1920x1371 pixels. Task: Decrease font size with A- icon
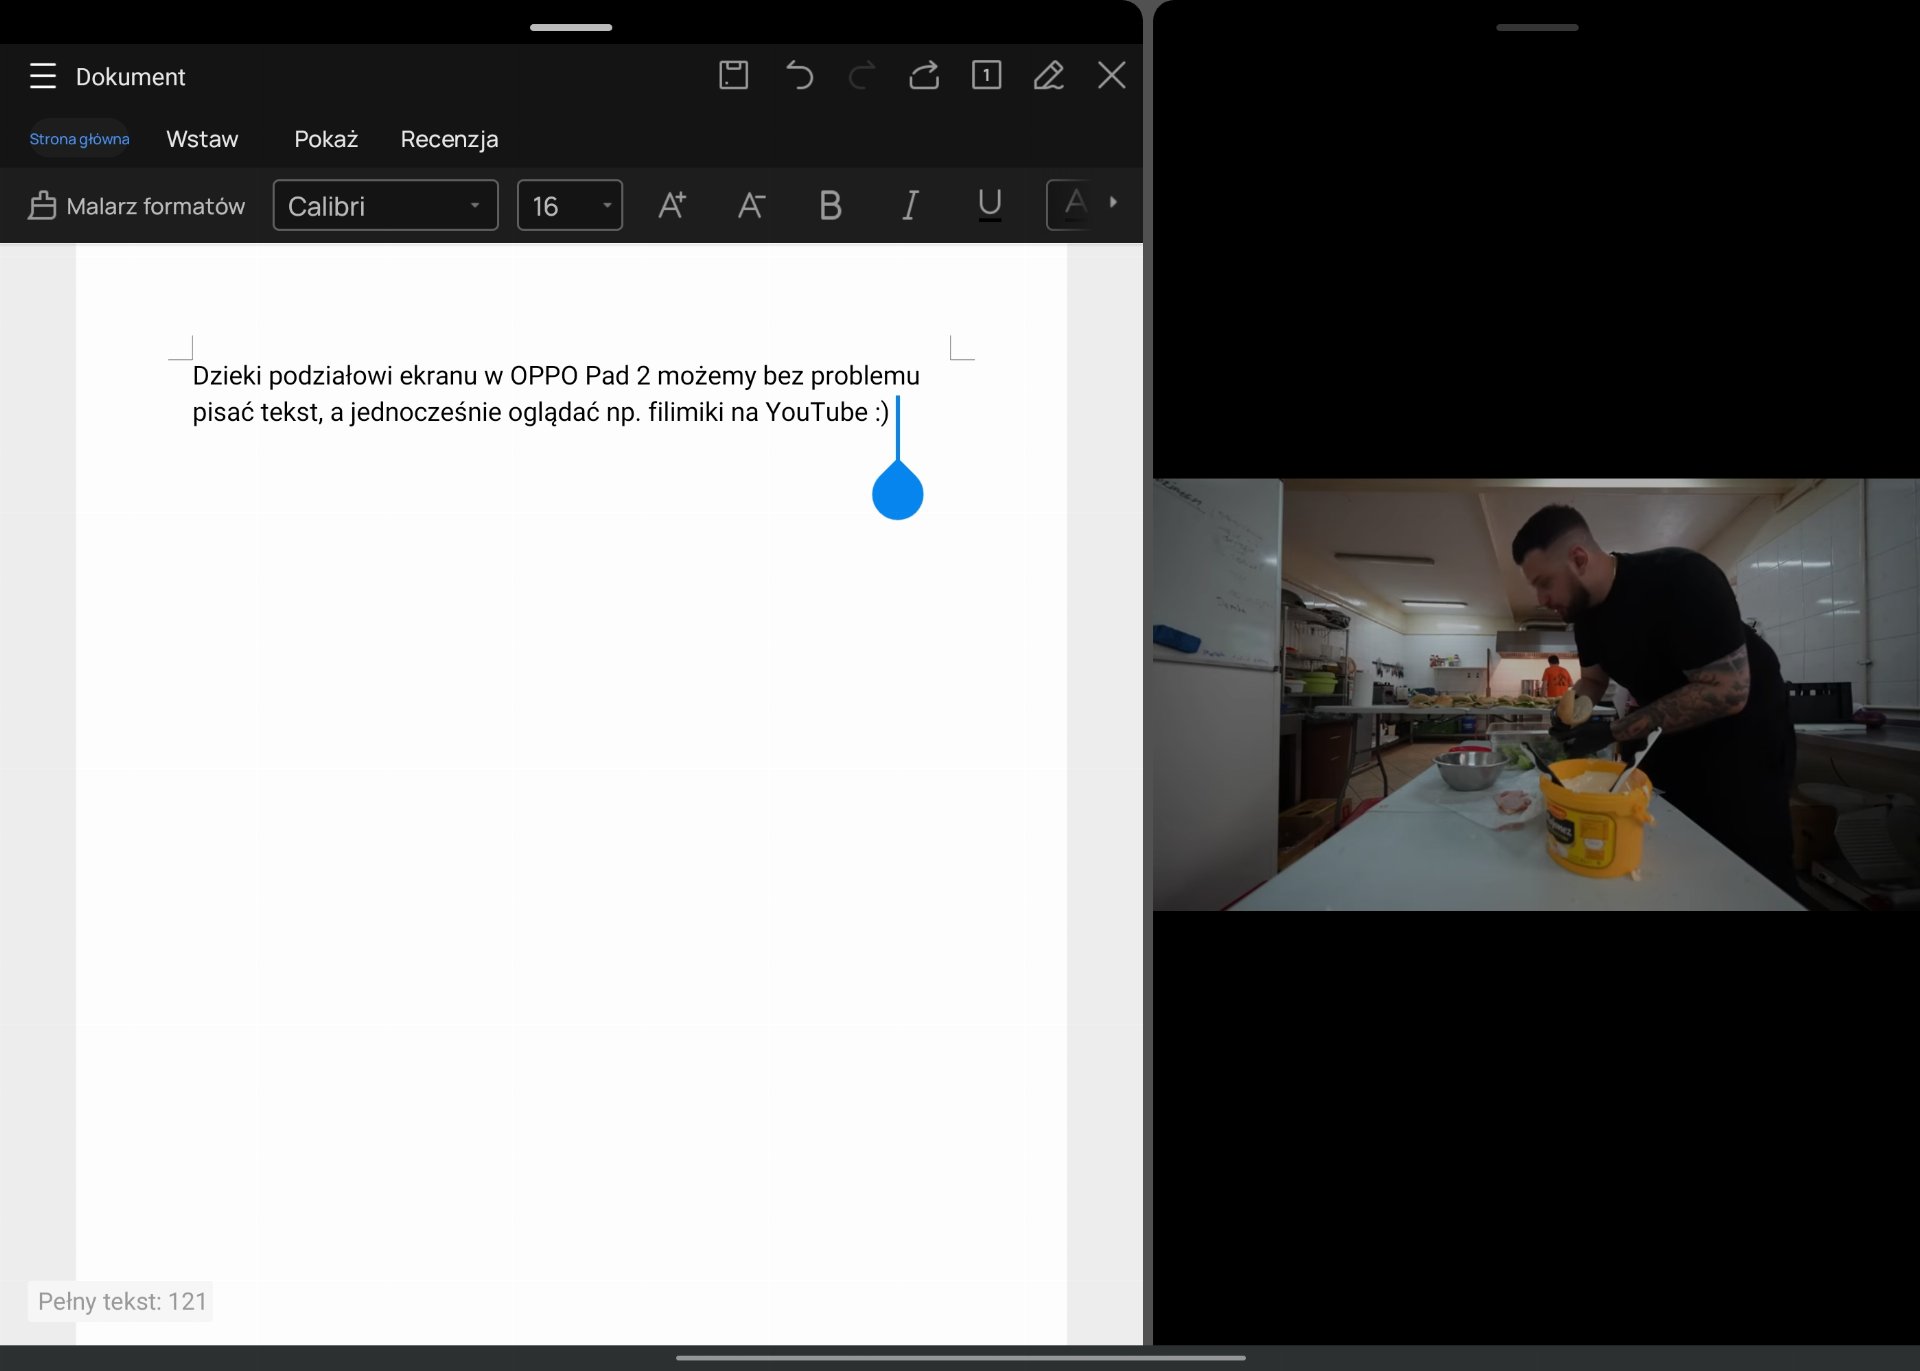751,206
